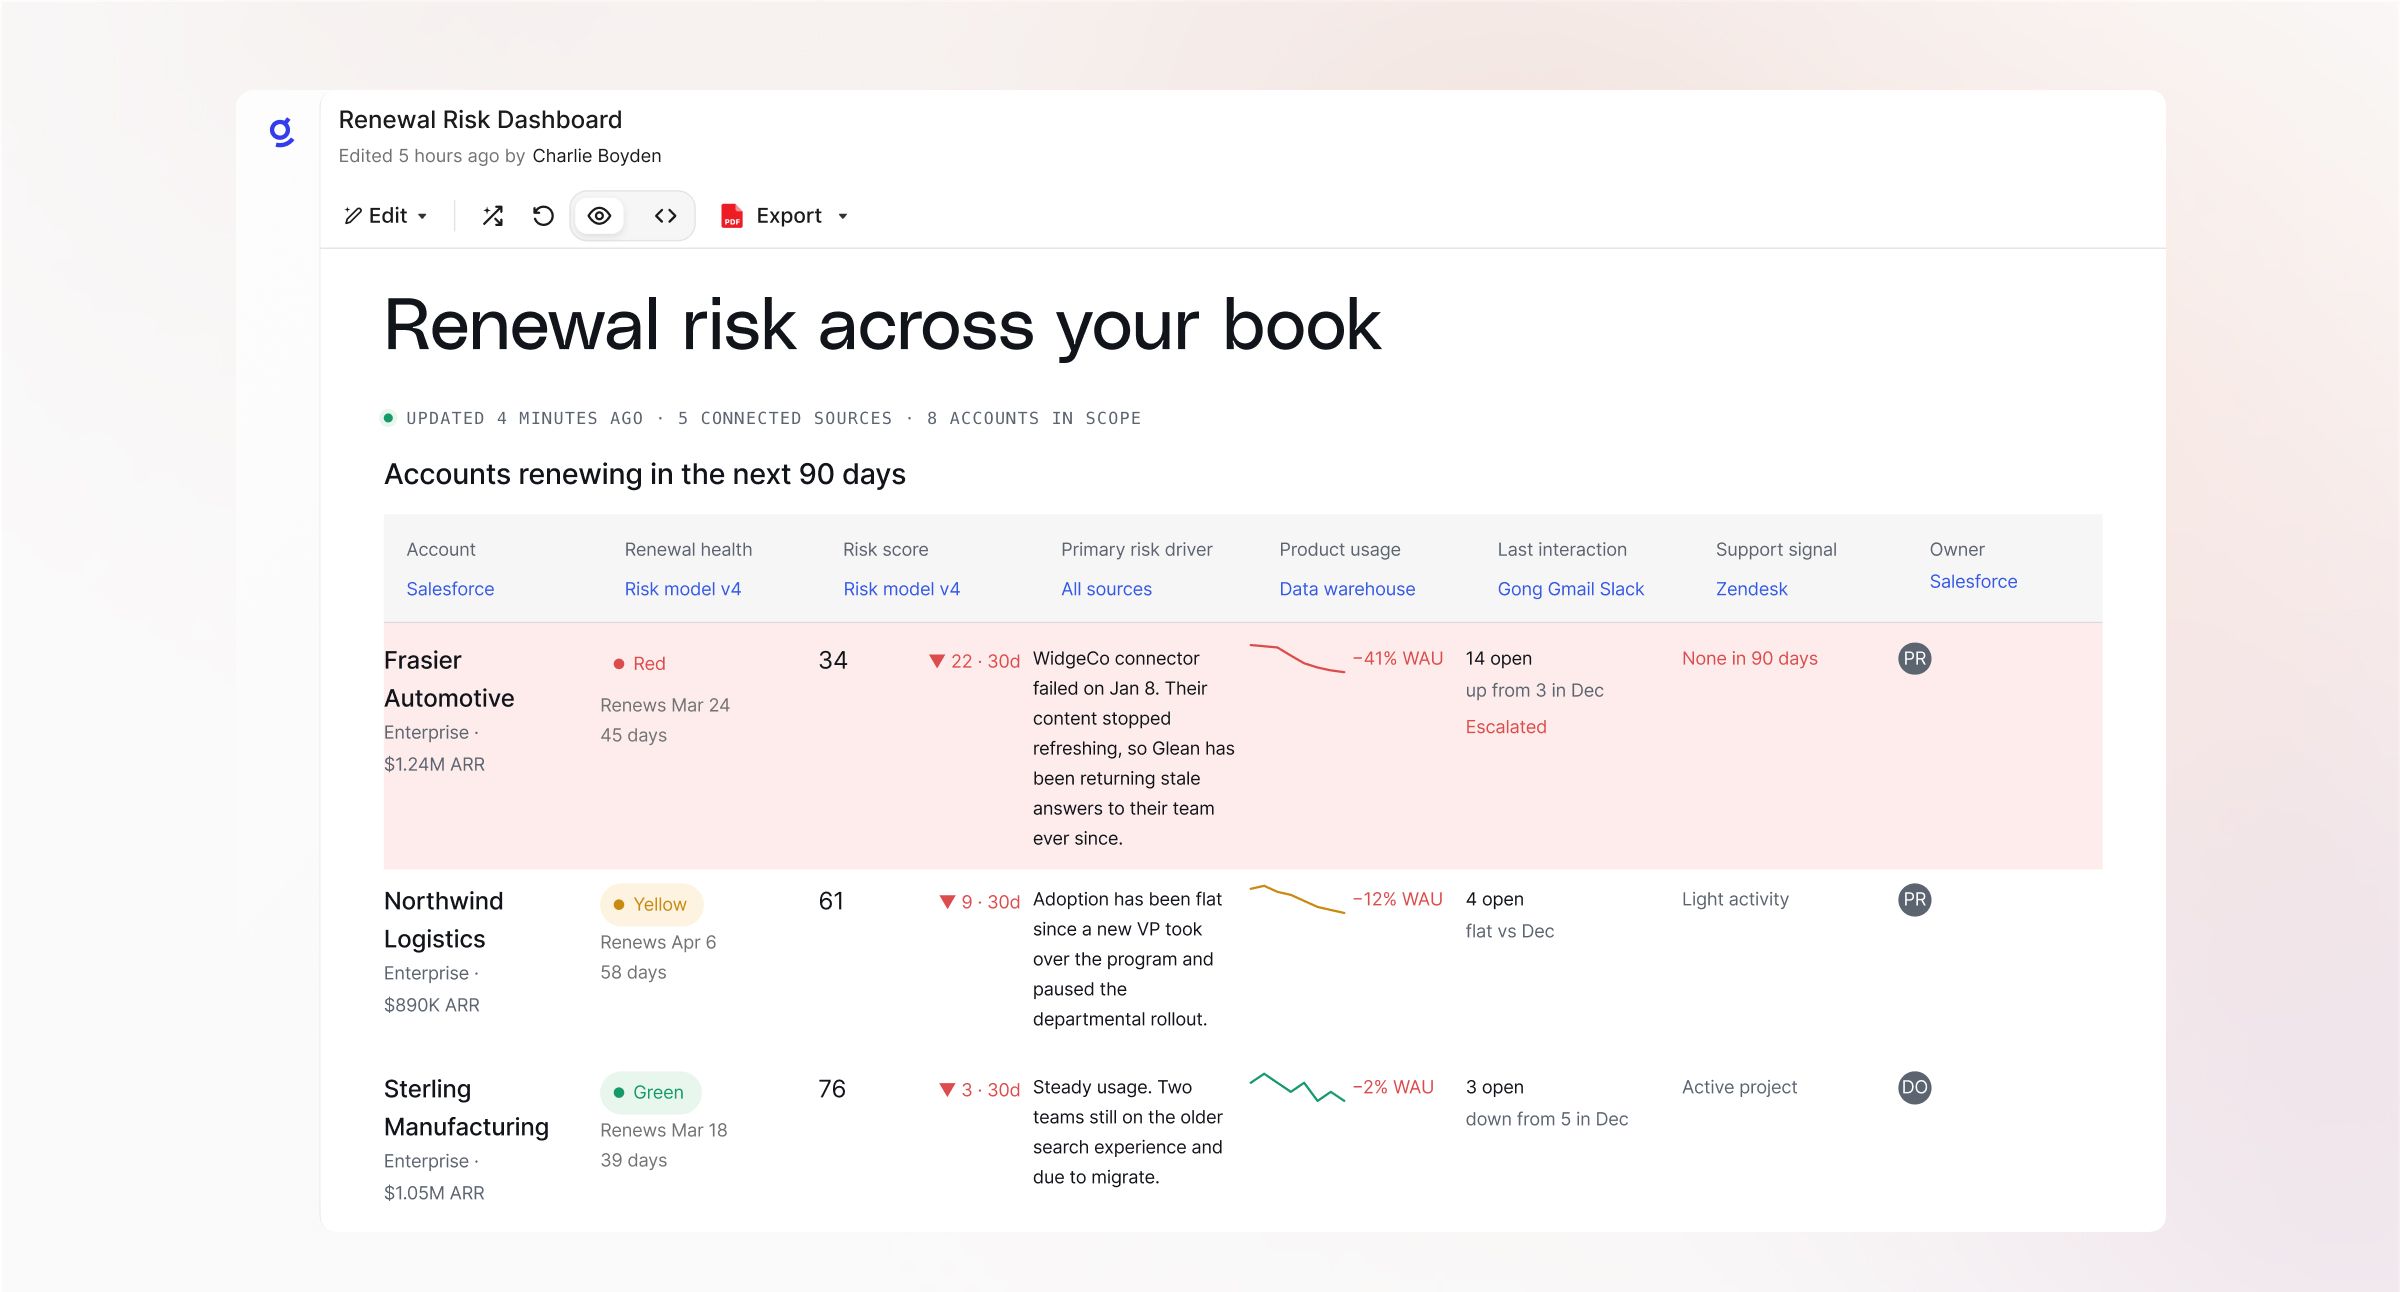The height and width of the screenshot is (1292, 2400).
Task: Click the '−2% WAU' usage value
Action: (1393, 1087)
